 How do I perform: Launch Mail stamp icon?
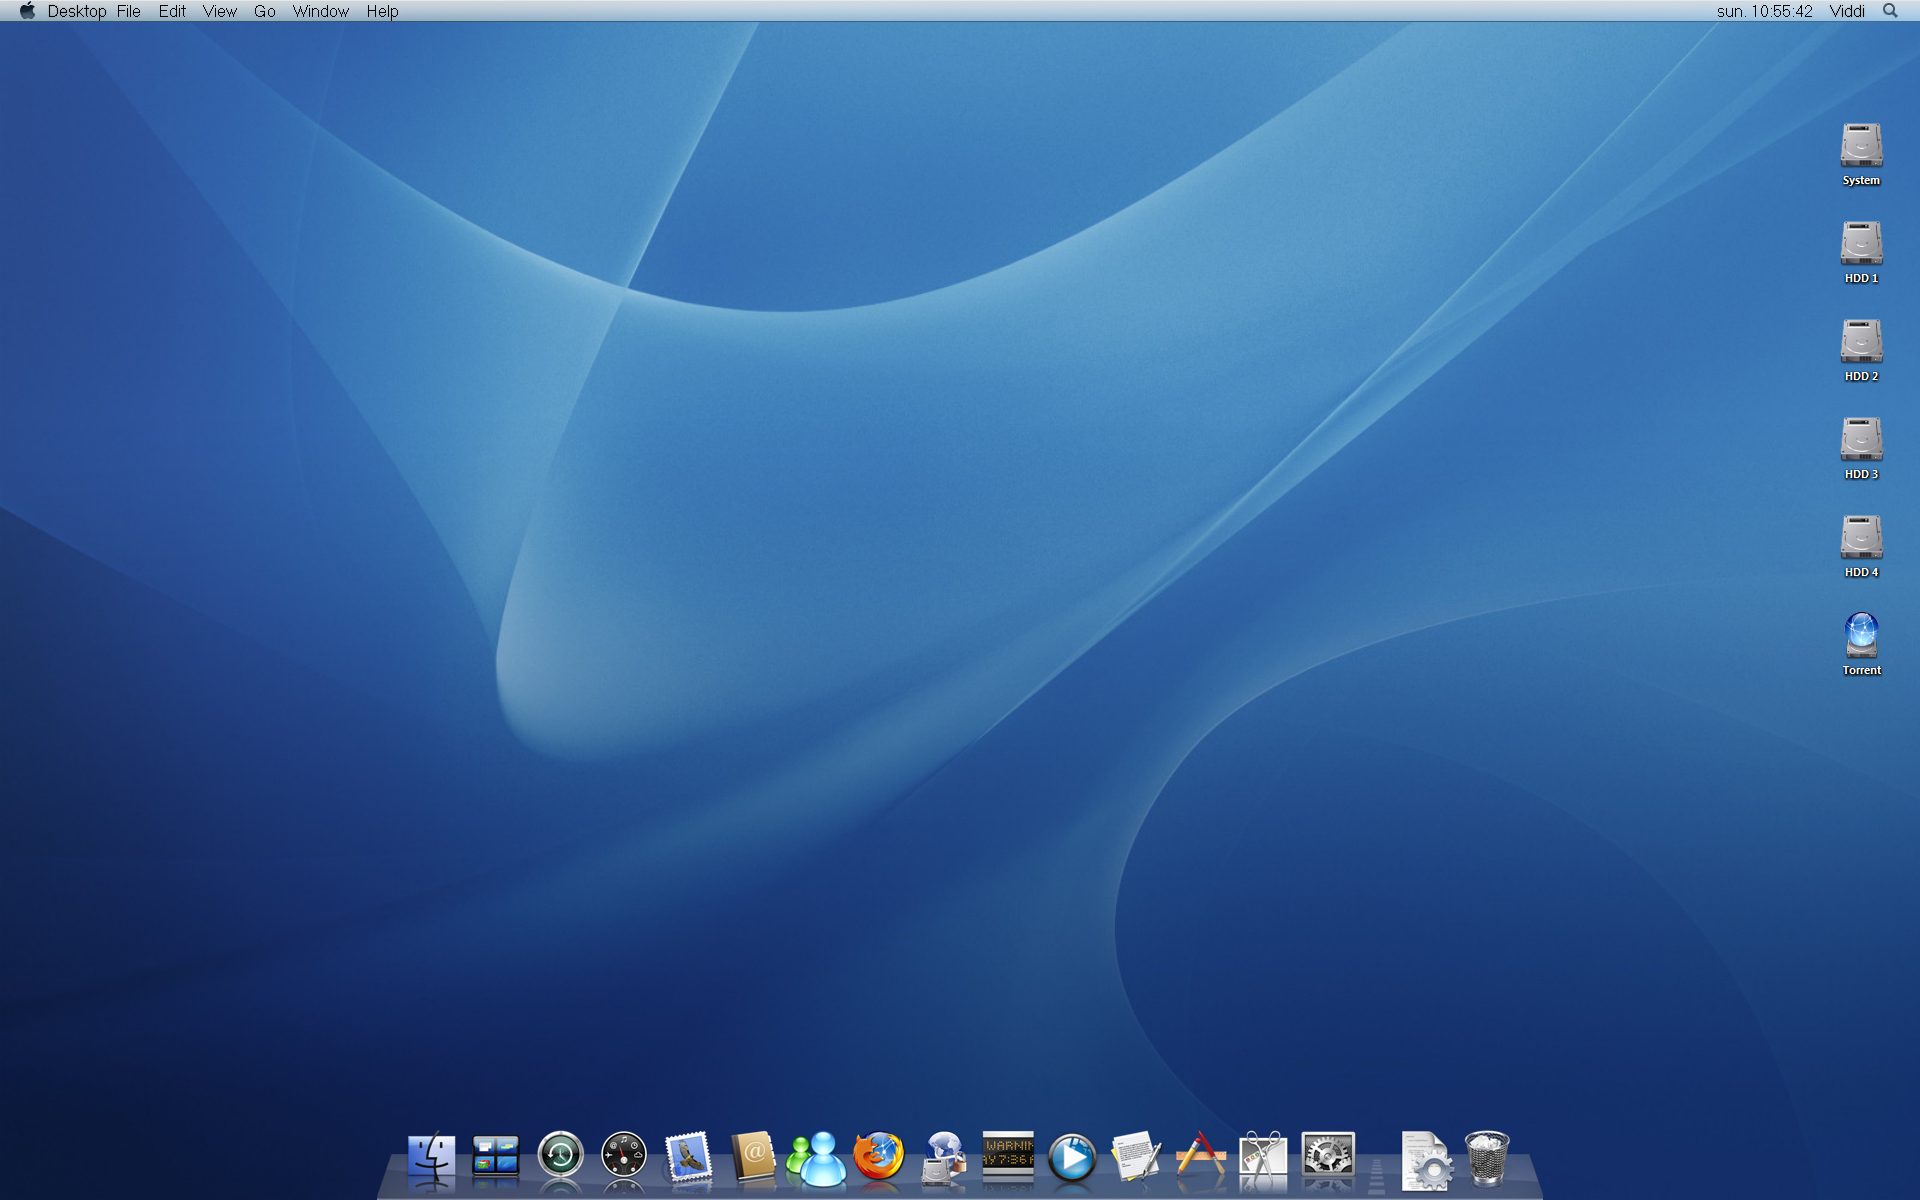click(x=688, y=1157)
